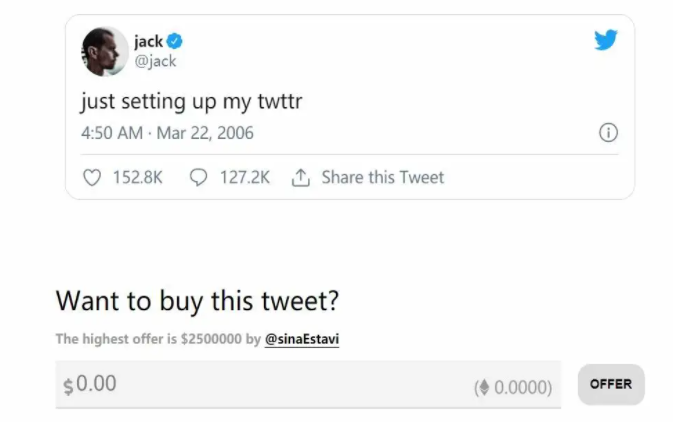This screenshot has width=673, height=427.
Task: Open jack's profile picture
Action: click(105, 51)
